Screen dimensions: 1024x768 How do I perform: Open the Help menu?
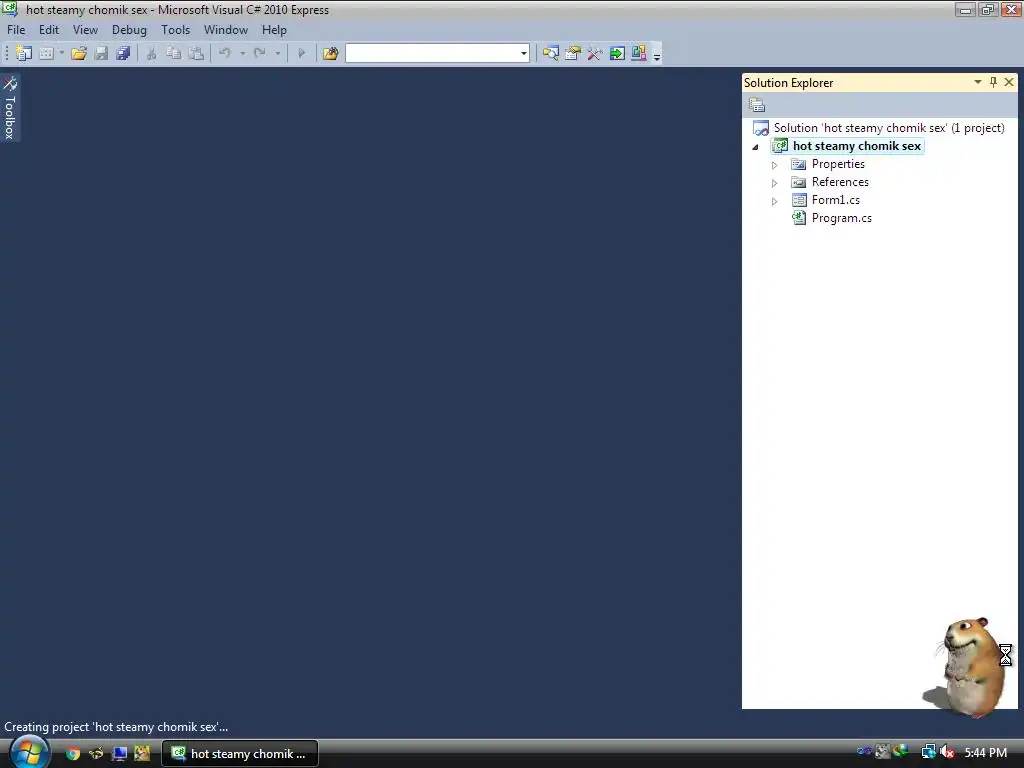(x=274, y=30)
